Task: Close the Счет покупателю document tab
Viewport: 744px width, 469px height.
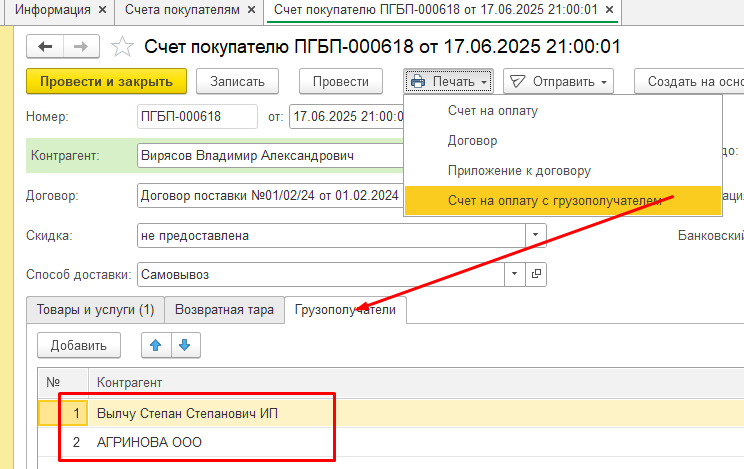Action: click(608, 10)
